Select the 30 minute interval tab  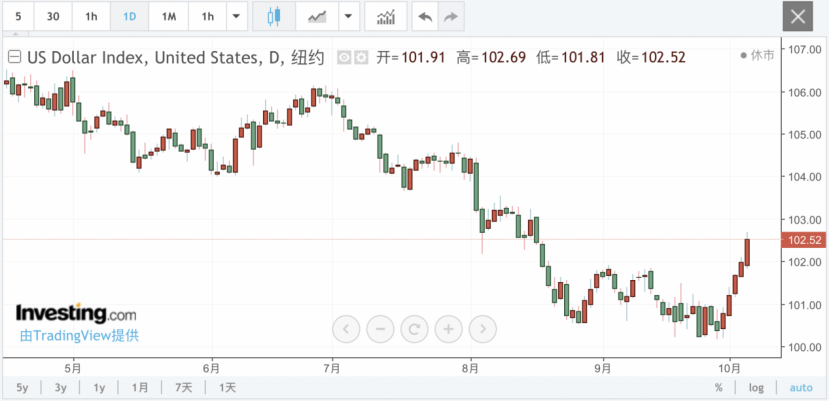coord(53,17)
